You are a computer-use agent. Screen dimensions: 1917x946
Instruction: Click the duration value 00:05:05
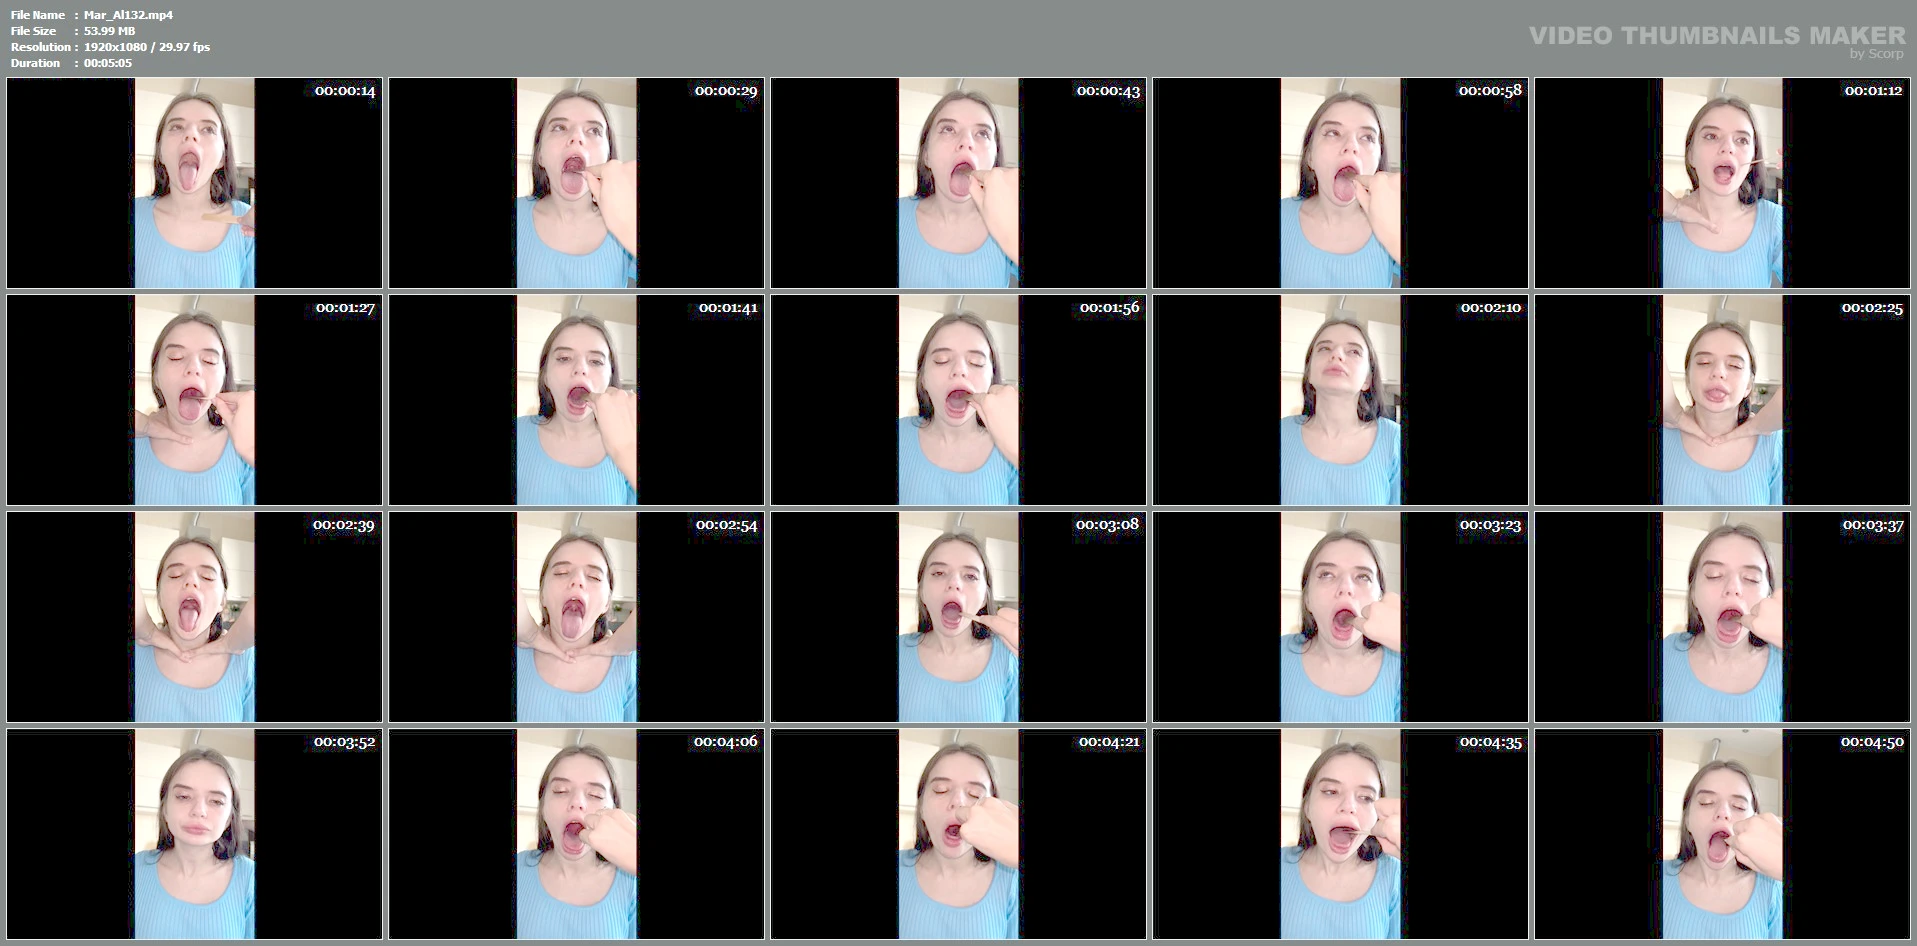pyautogui.click(x=108, y=63)
